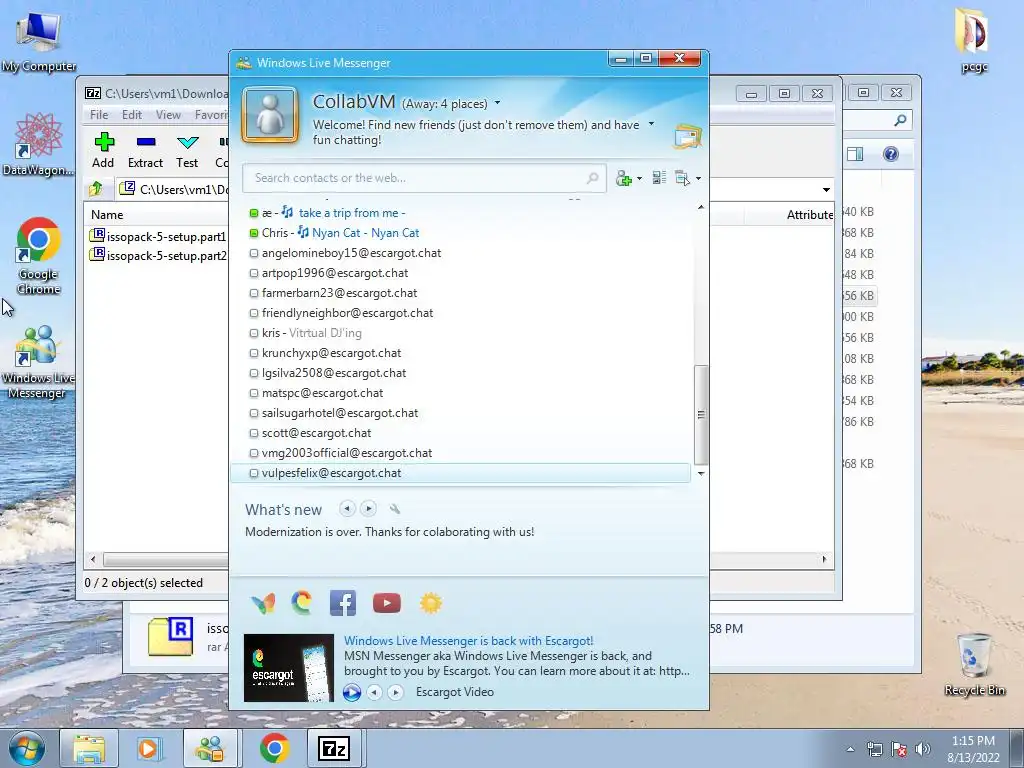1024x768 pixels.
Task: Expand the personal message dropdown arrow
Action: point(651,124)
